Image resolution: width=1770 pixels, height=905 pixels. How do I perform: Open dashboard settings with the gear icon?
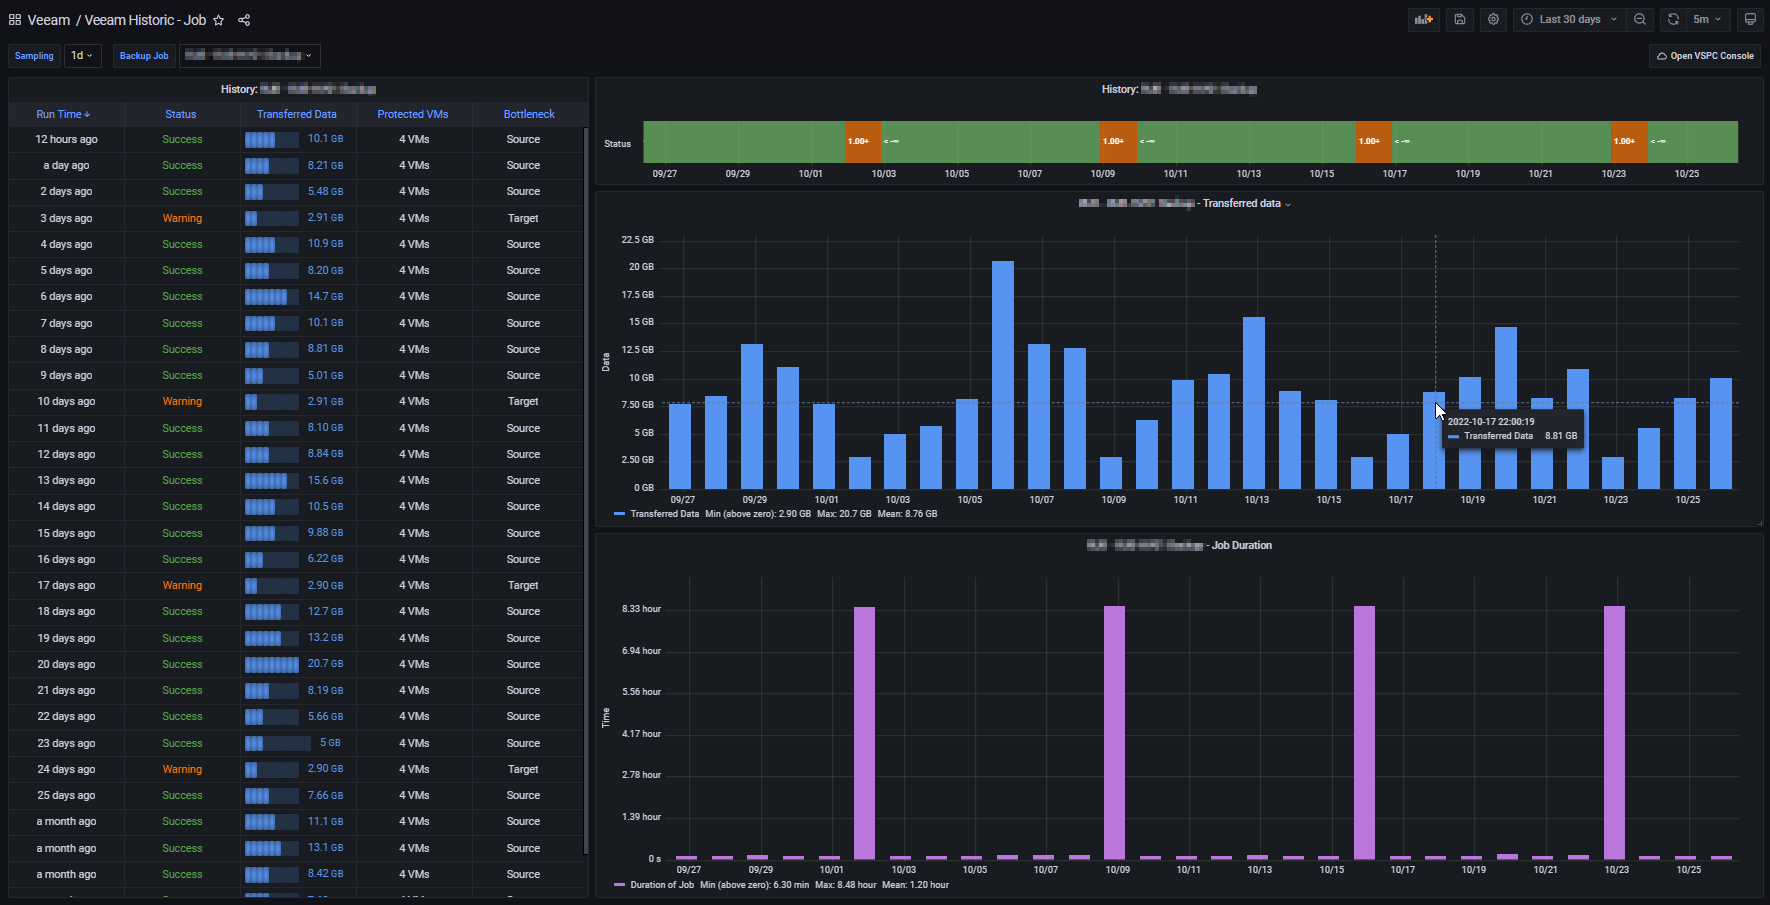1493,19
